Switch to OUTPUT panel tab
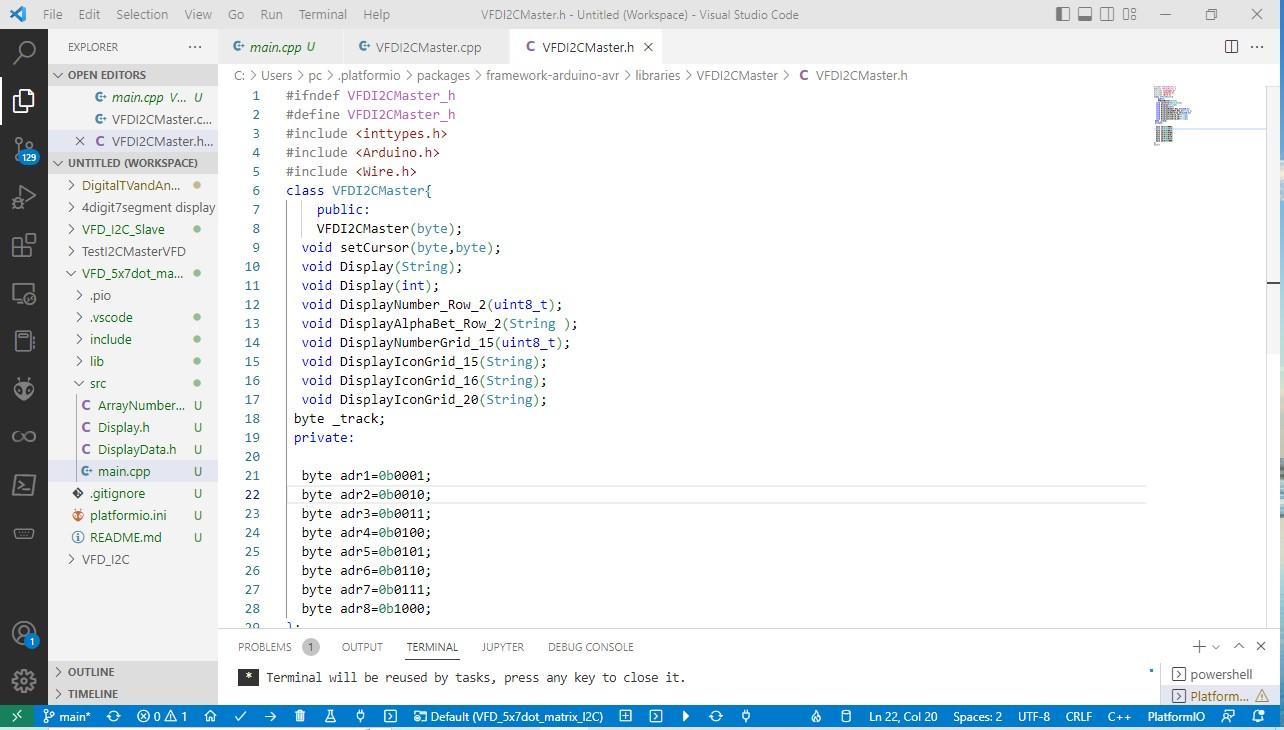 (x=362, y=647)
